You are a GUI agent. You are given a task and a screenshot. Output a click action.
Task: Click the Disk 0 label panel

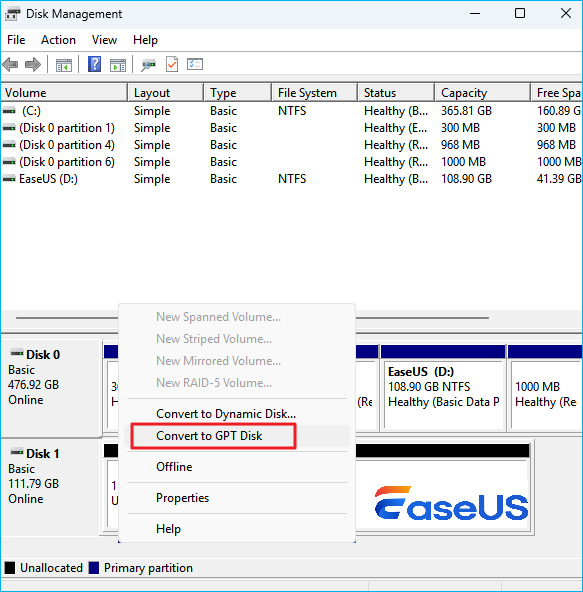point(51,388)
